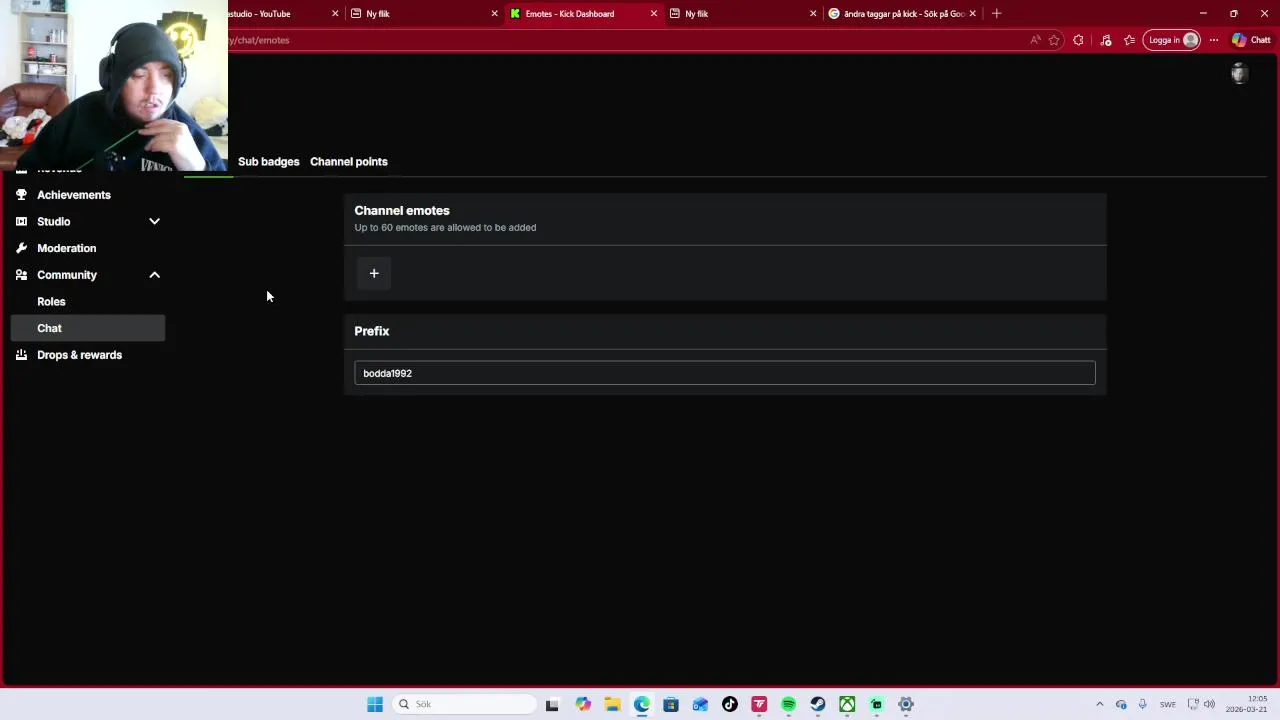Click the Logga in profile button

tap(1171, 40)
